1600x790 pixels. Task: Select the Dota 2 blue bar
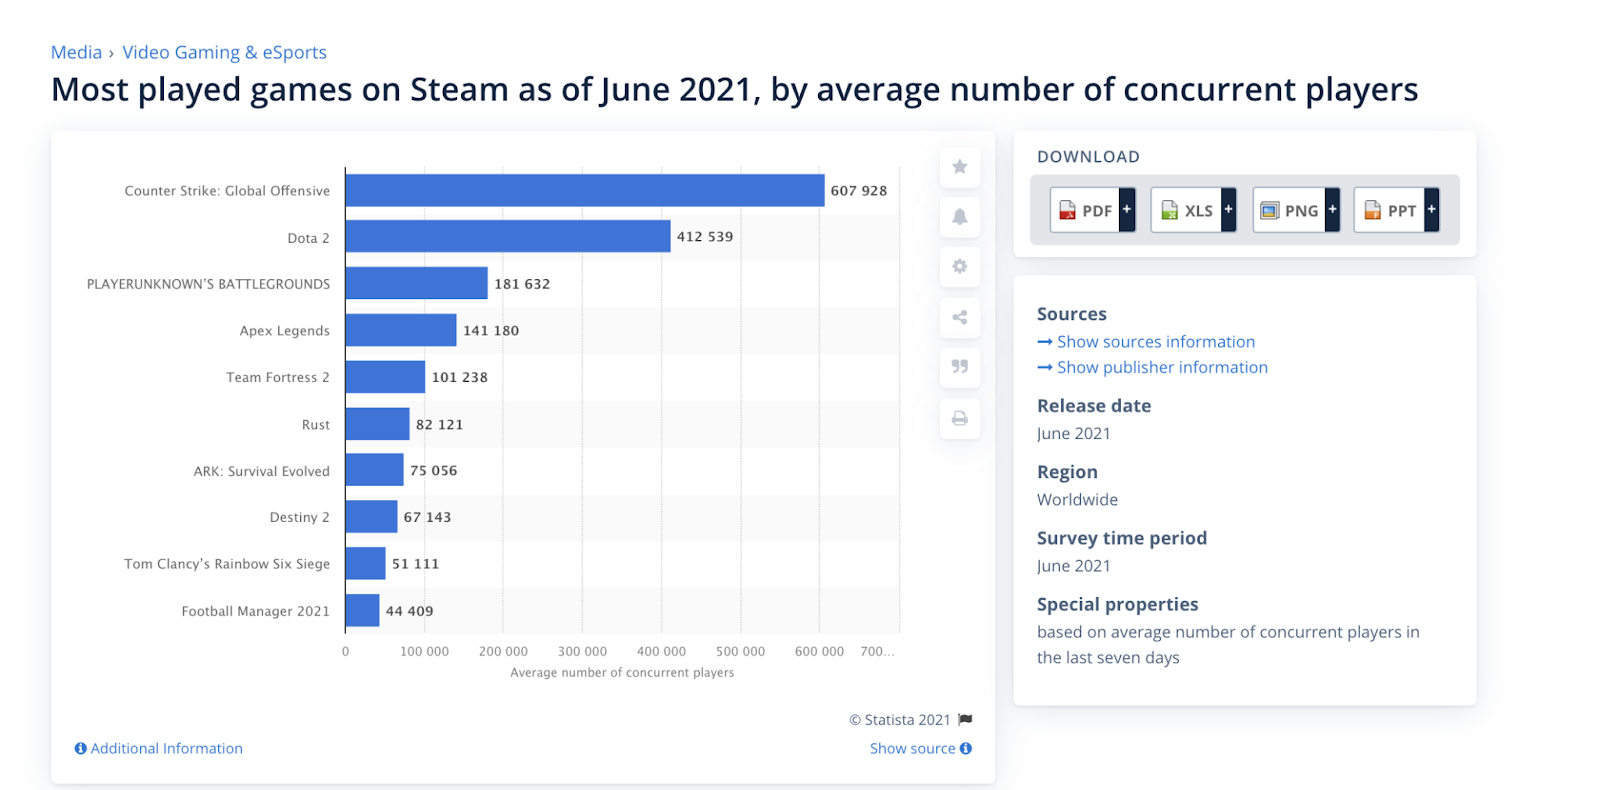click(508, 237)
